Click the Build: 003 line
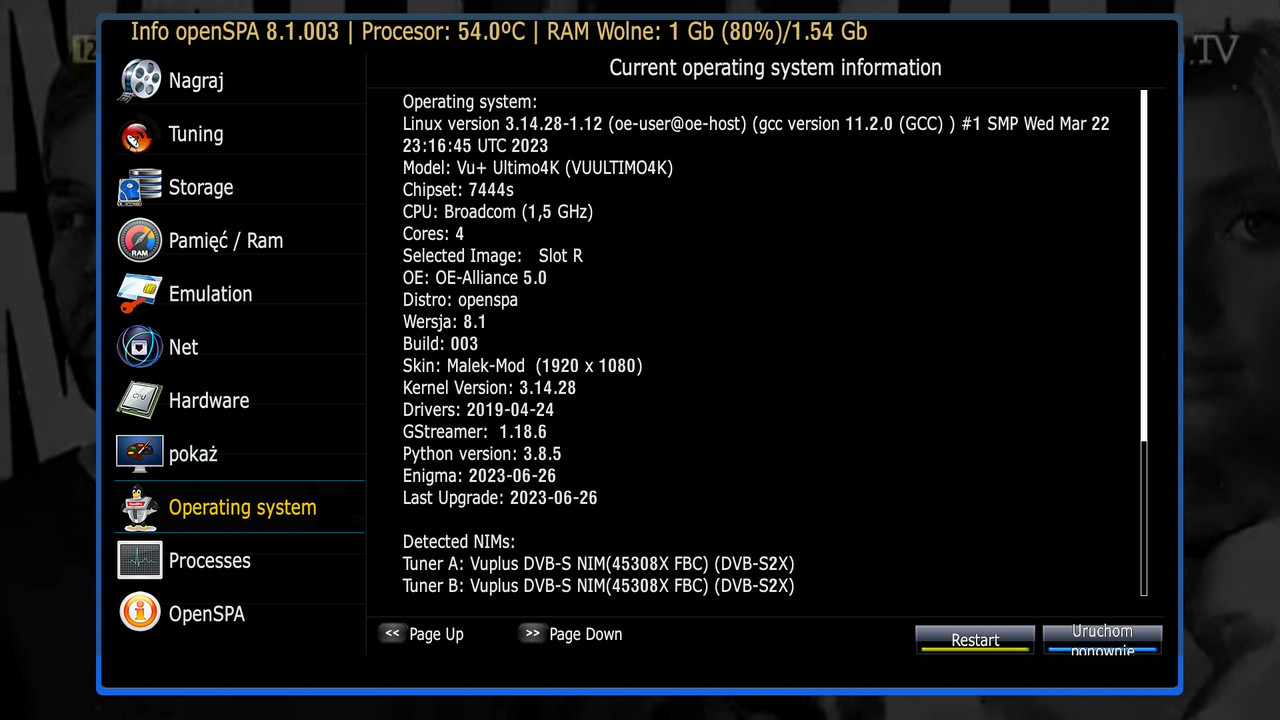1280x720 pixels. coord(440,343)
